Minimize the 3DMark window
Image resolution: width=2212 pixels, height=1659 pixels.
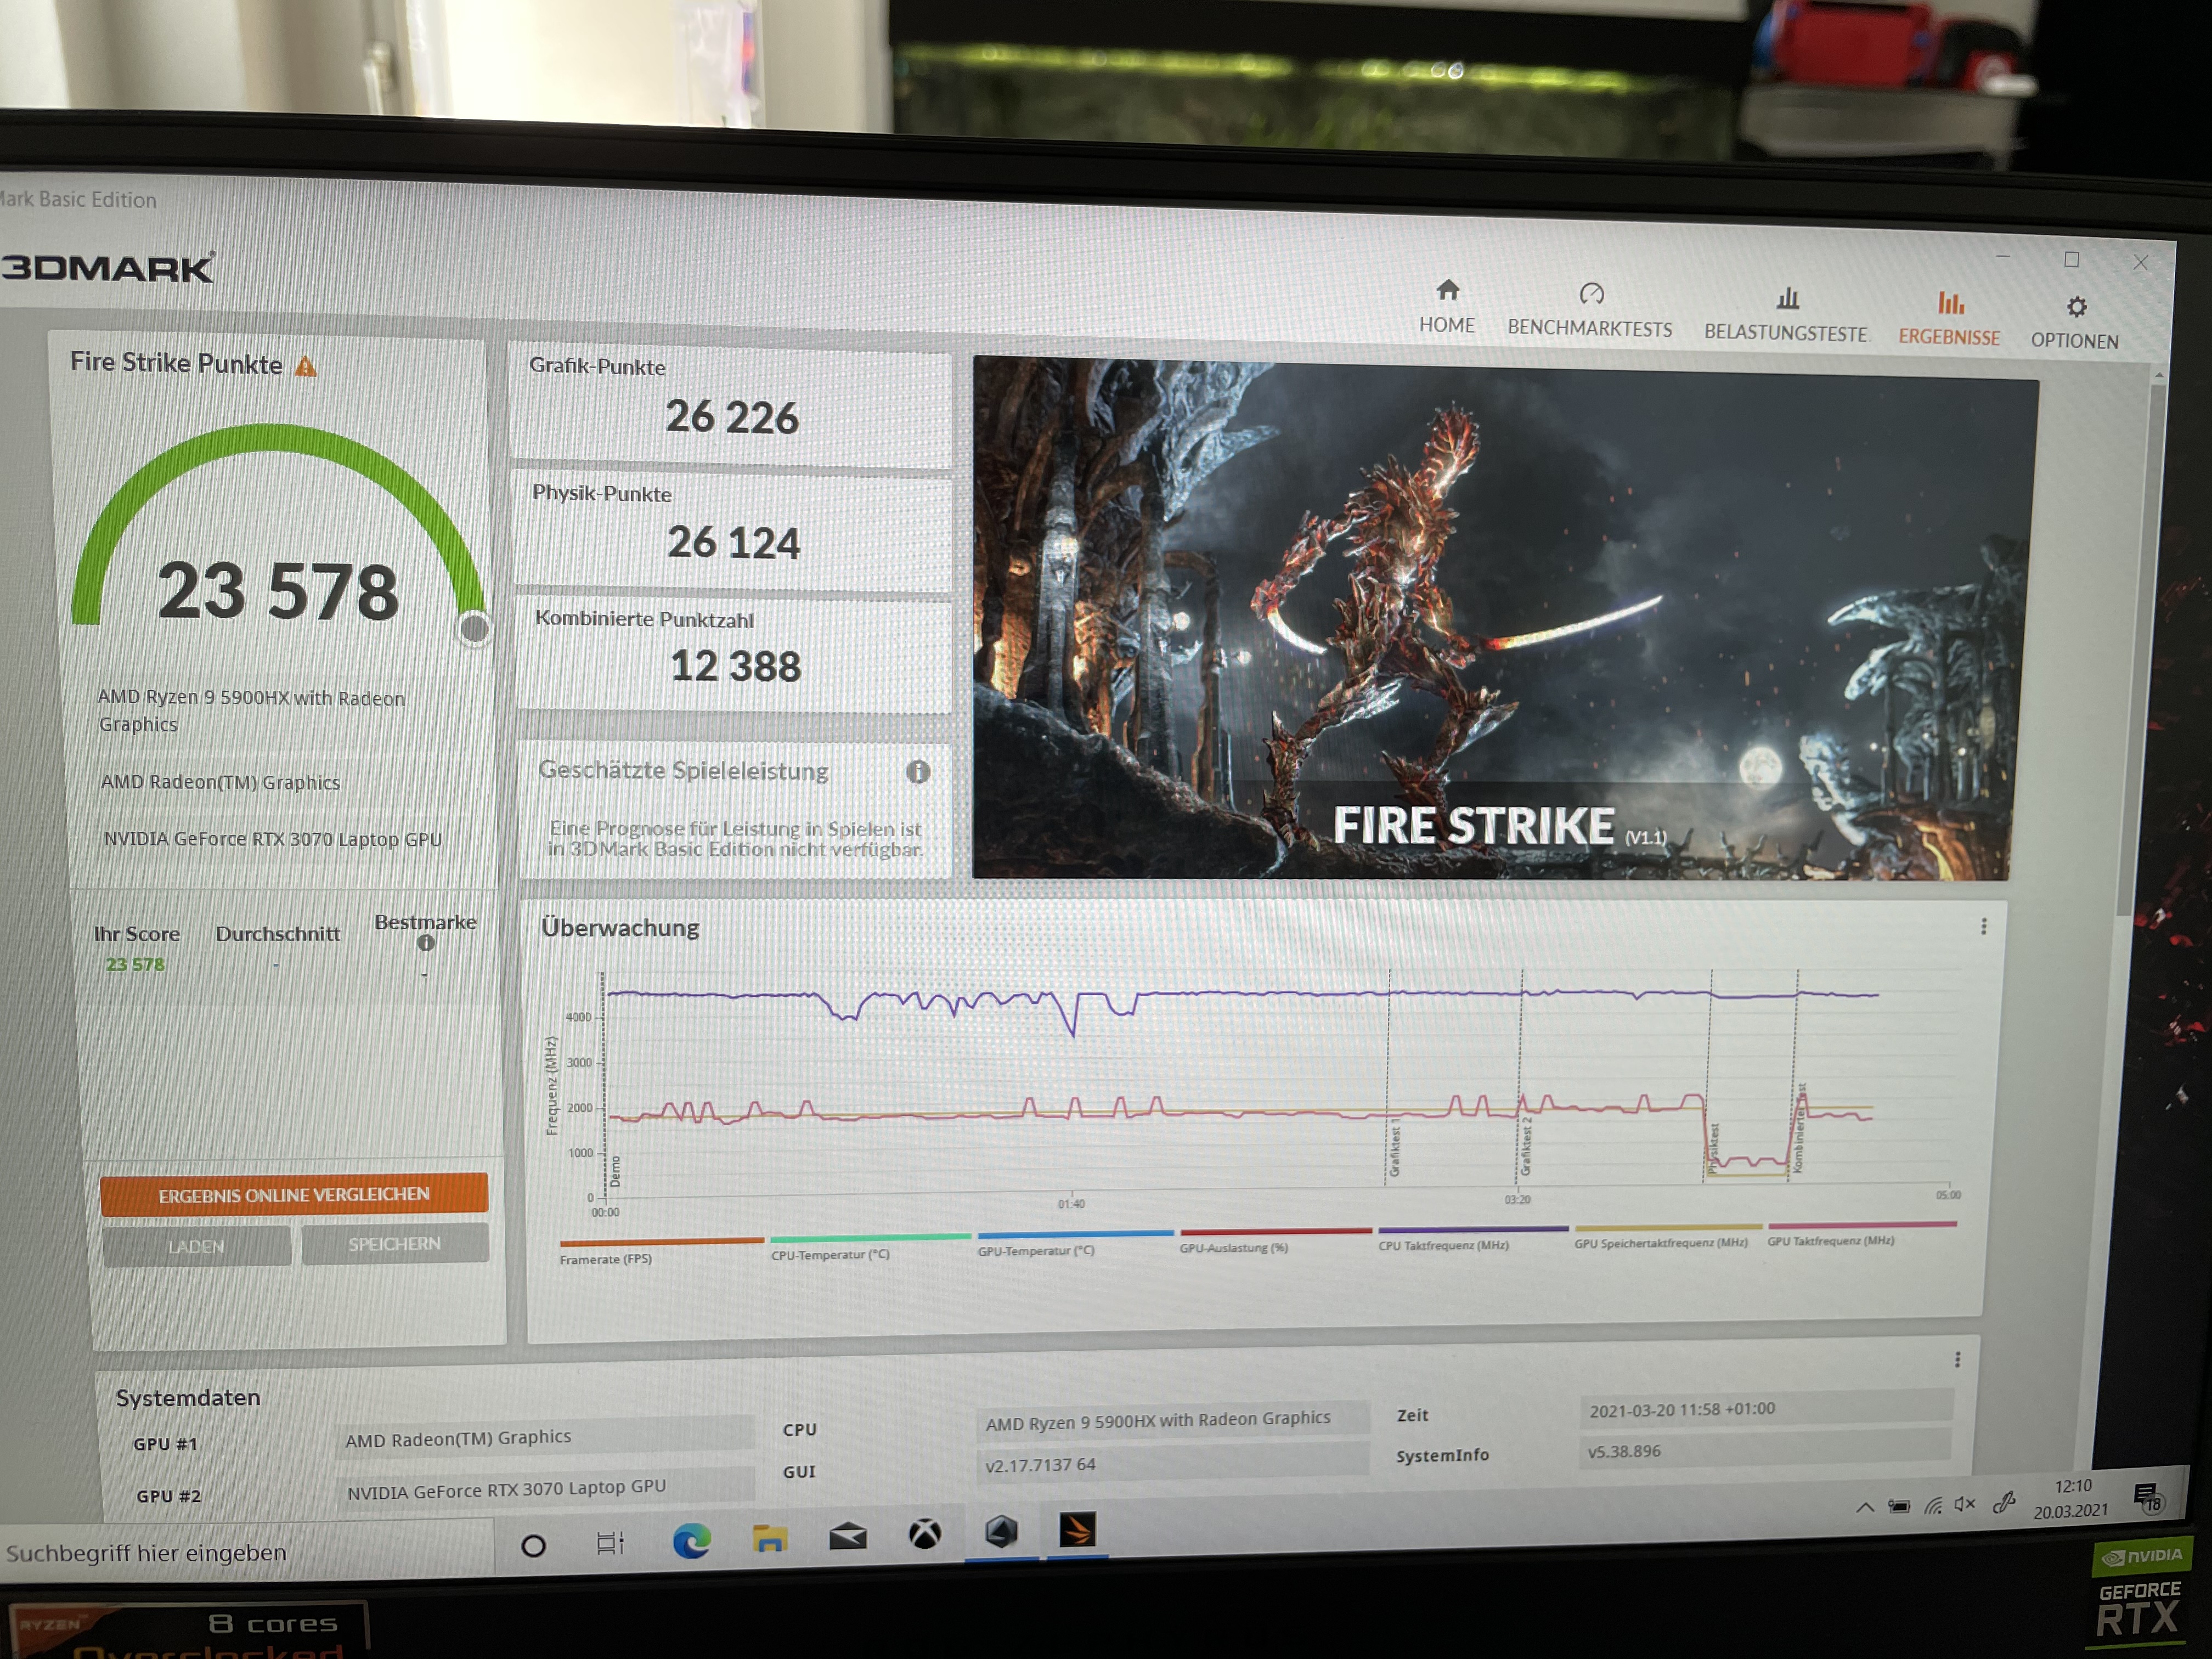click(x=2002, y=258)
